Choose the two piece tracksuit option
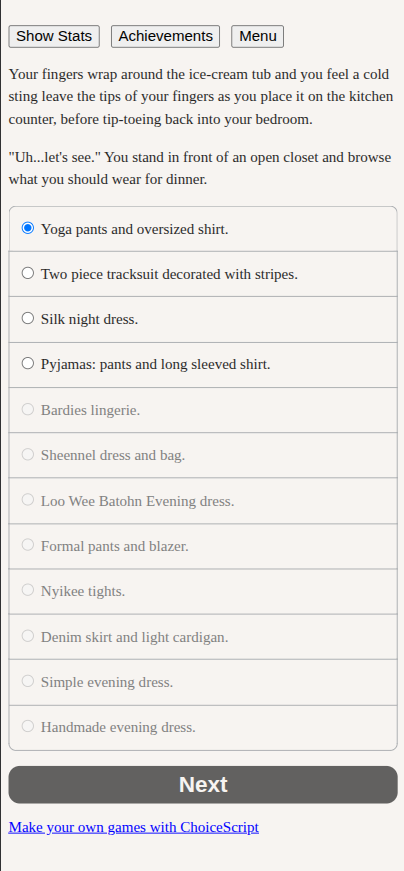The width and height of the screenshot is (404, 871). [x=203, y=274]
